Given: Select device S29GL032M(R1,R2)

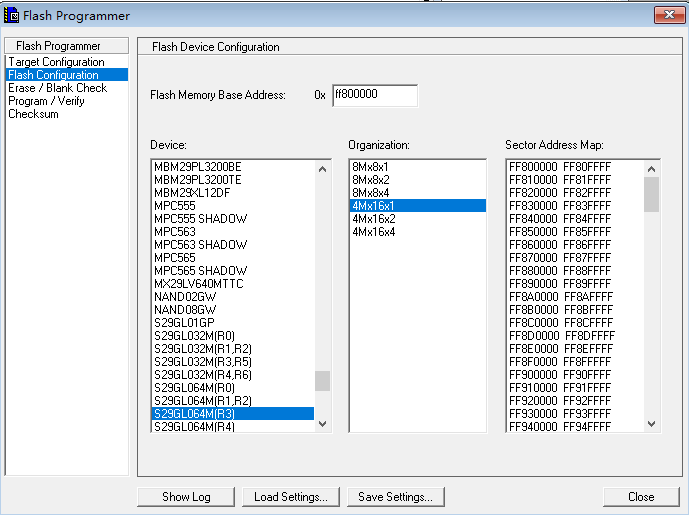Looking at the screenshot, I should pos(233,349).
